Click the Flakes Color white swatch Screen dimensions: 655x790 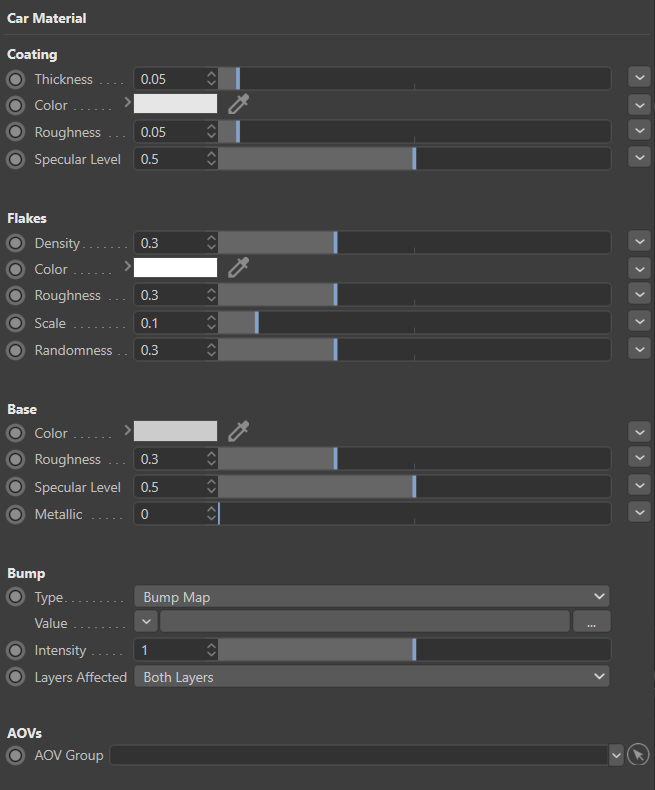(x=175, y=268)
